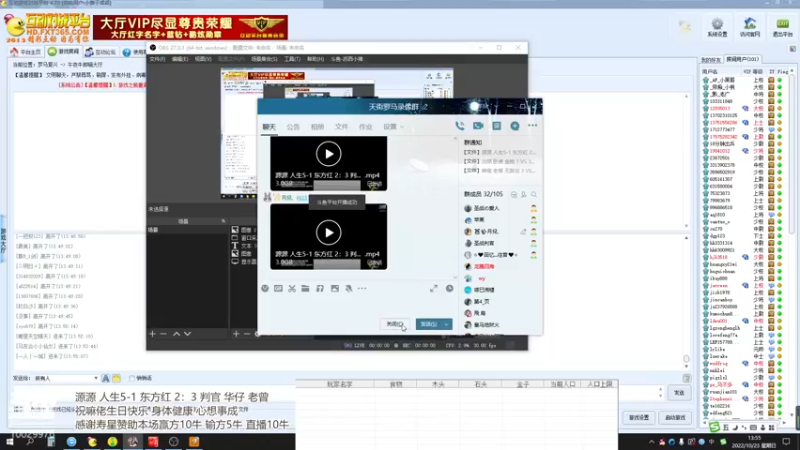Select 房间用户 tab in user list panel
Viewport: 800px width, 450px height.
point(742,59)
